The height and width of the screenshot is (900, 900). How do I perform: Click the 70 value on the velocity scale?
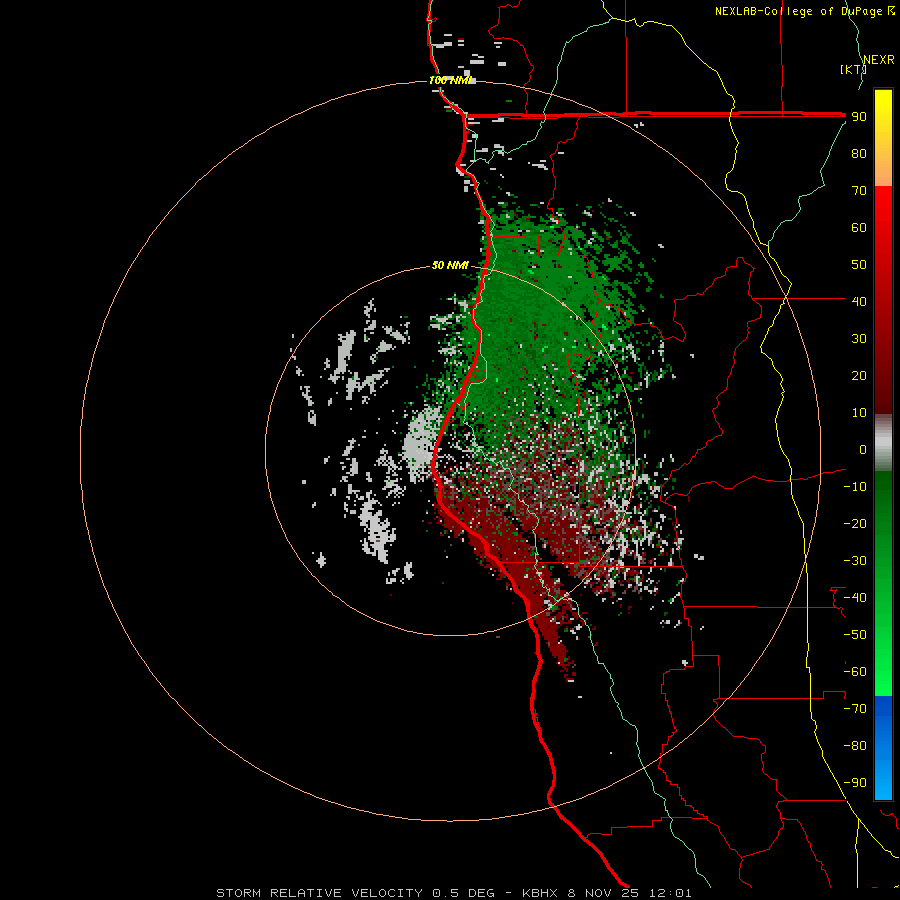859,191
